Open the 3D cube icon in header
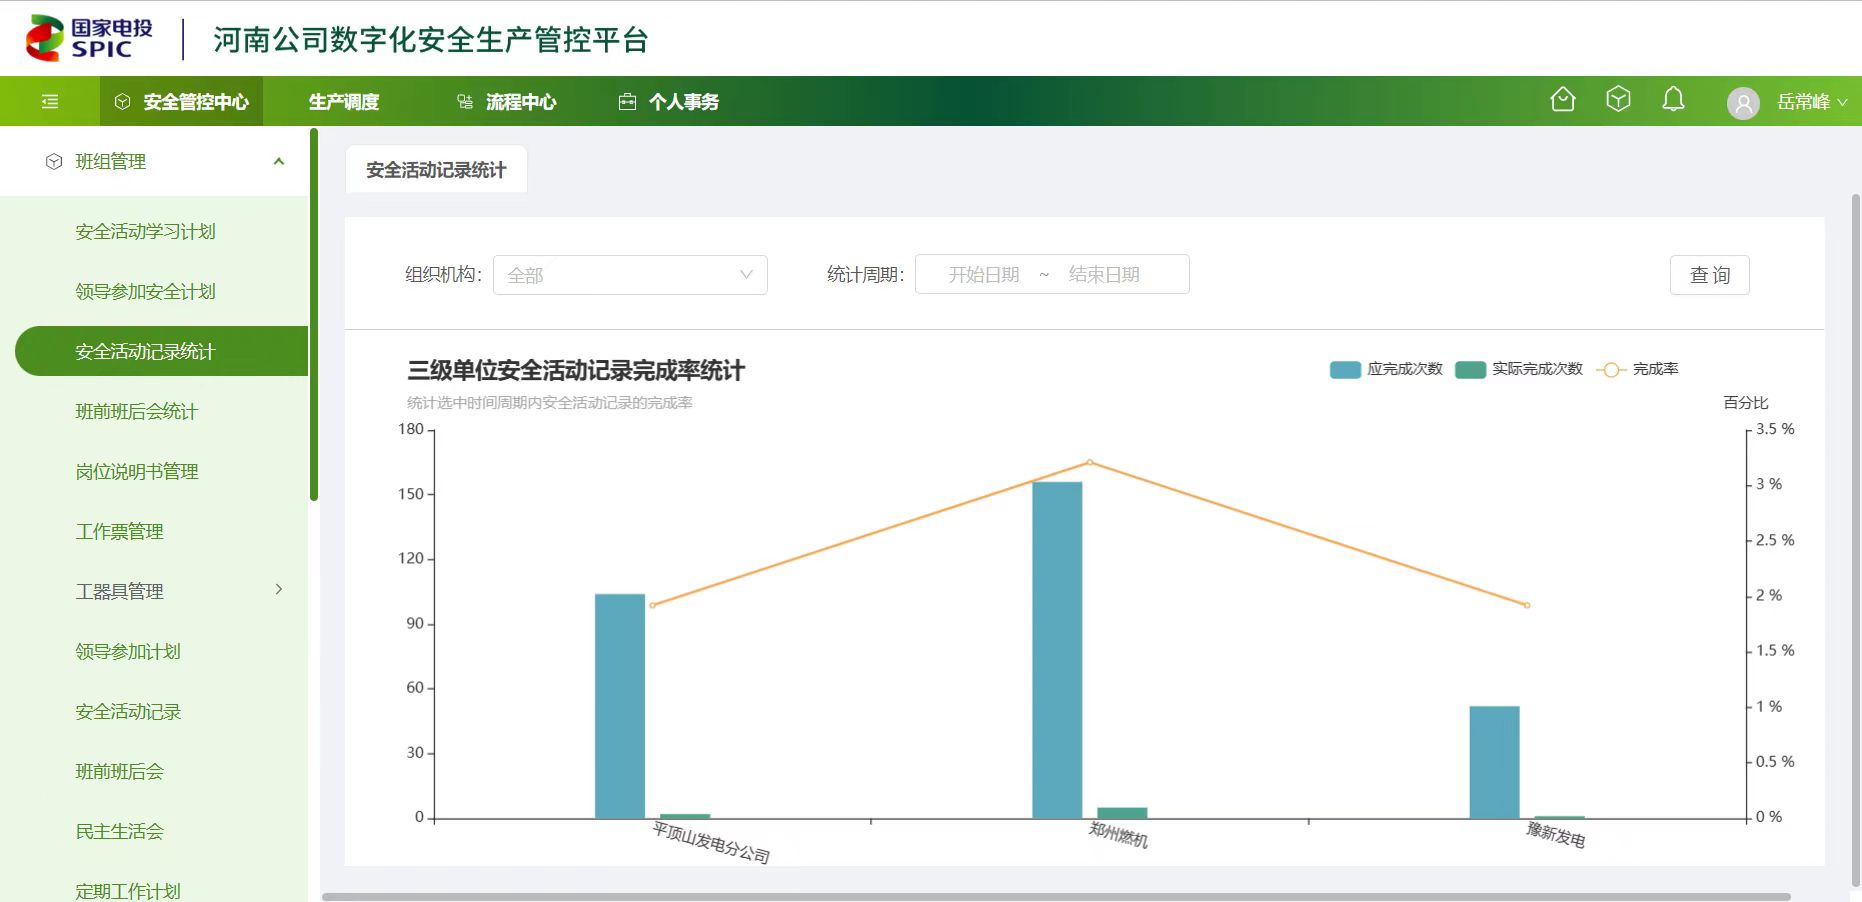The height and width of the screenshot is (902, 1862). pos(1618,99)
